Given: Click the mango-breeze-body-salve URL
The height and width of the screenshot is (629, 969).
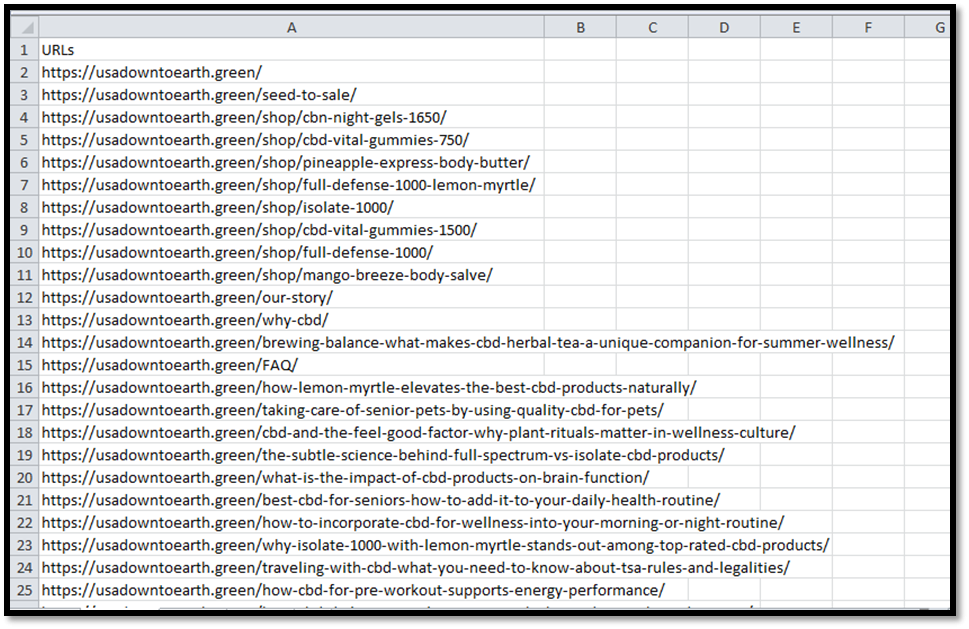Looking at the screenshot, I should coord(267,274).
